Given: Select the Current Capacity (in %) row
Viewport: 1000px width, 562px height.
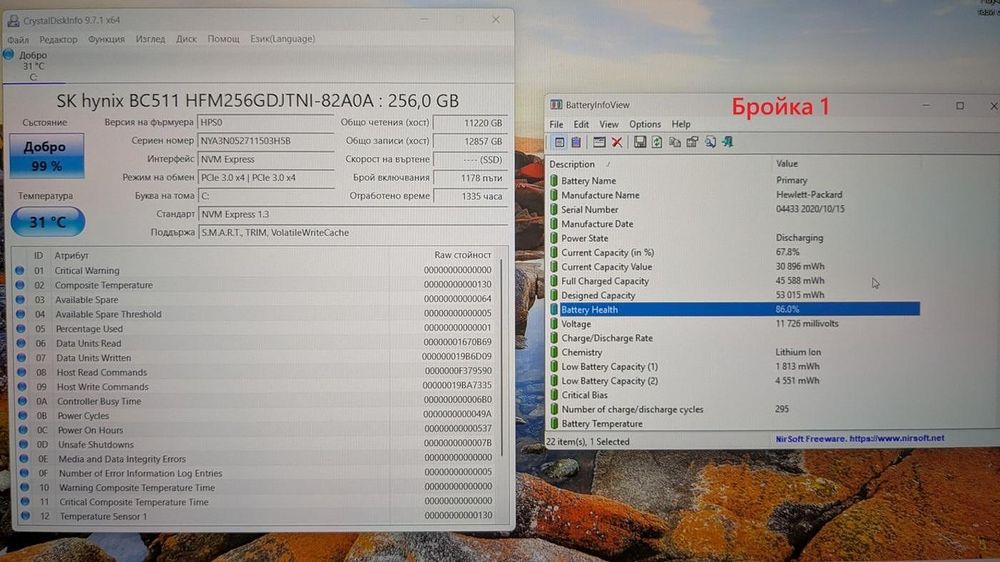Looking at the screenshot, I should (x=734, y=253).
